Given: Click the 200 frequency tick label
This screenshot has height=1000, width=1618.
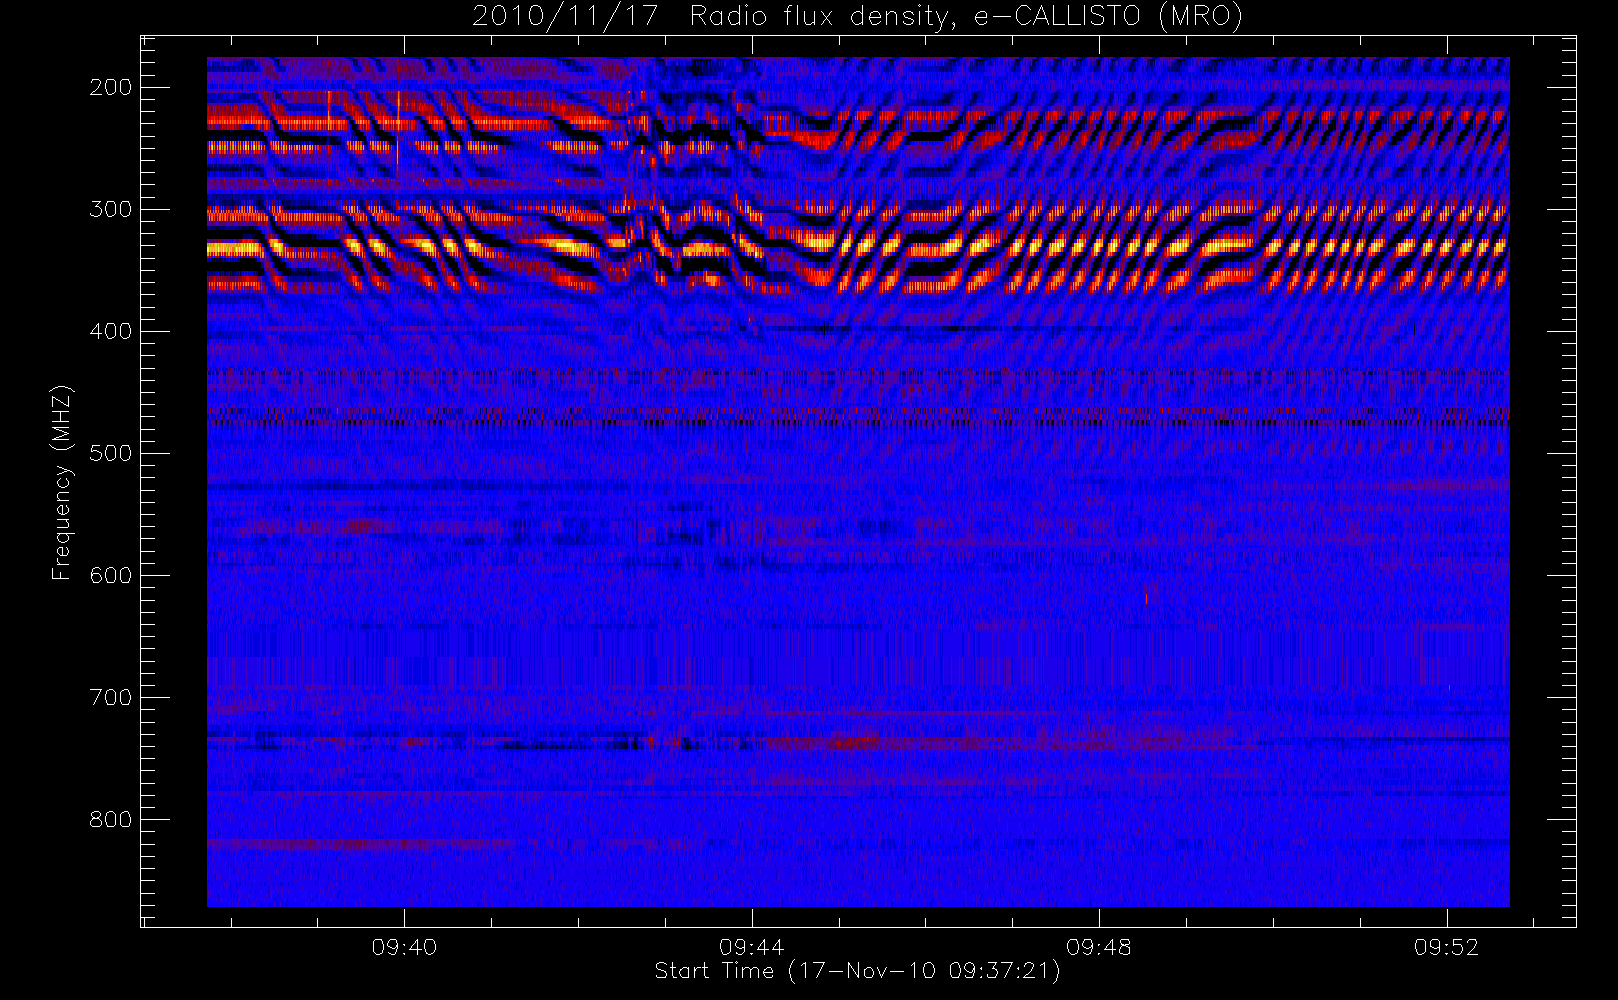Looking at the screenshot, I should tap(111, 87).
